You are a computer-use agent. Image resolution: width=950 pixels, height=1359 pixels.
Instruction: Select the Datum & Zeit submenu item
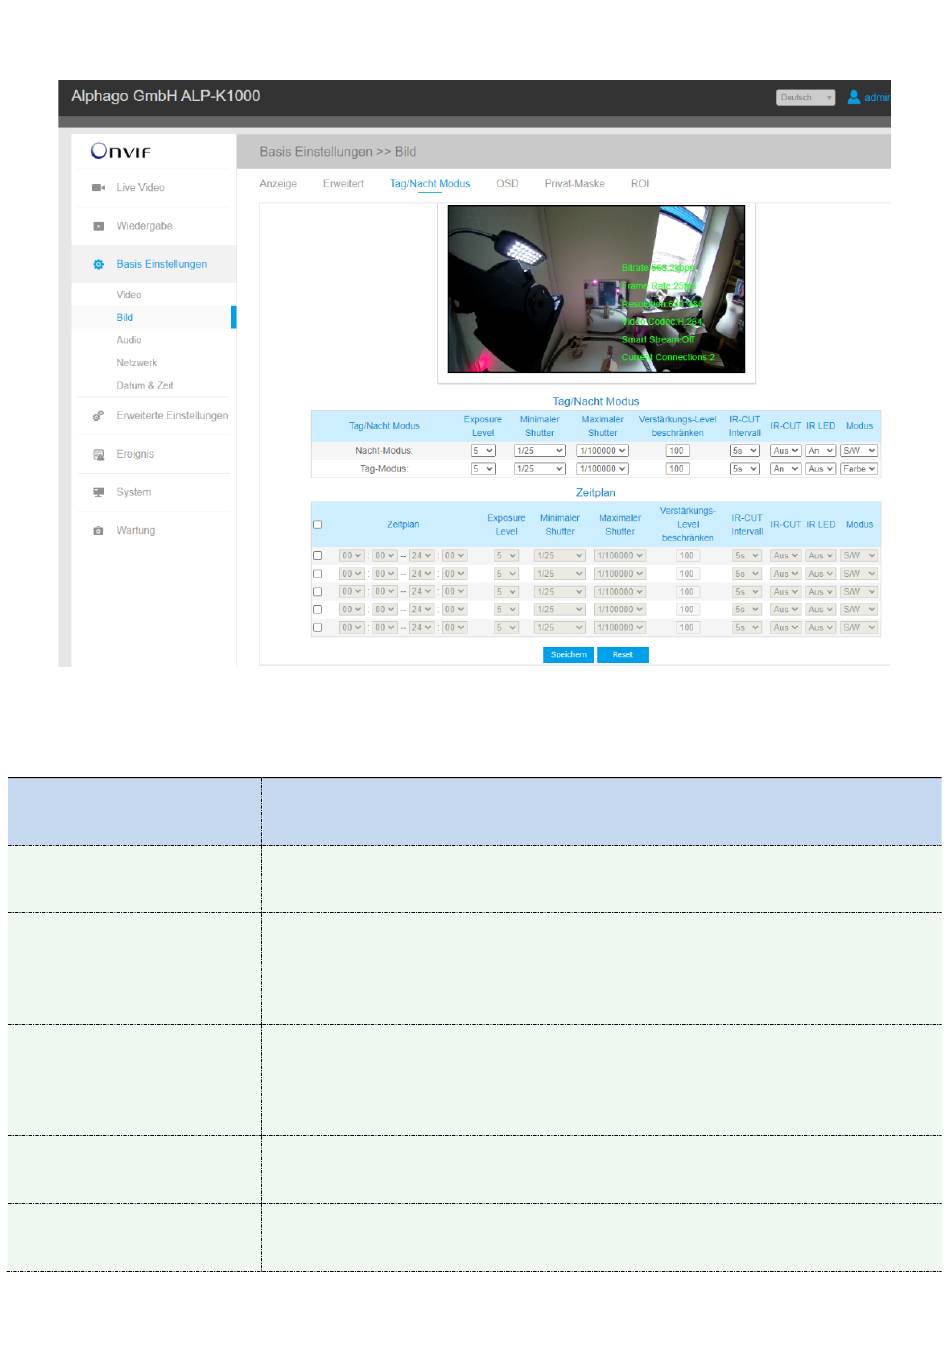coord(145,385)
